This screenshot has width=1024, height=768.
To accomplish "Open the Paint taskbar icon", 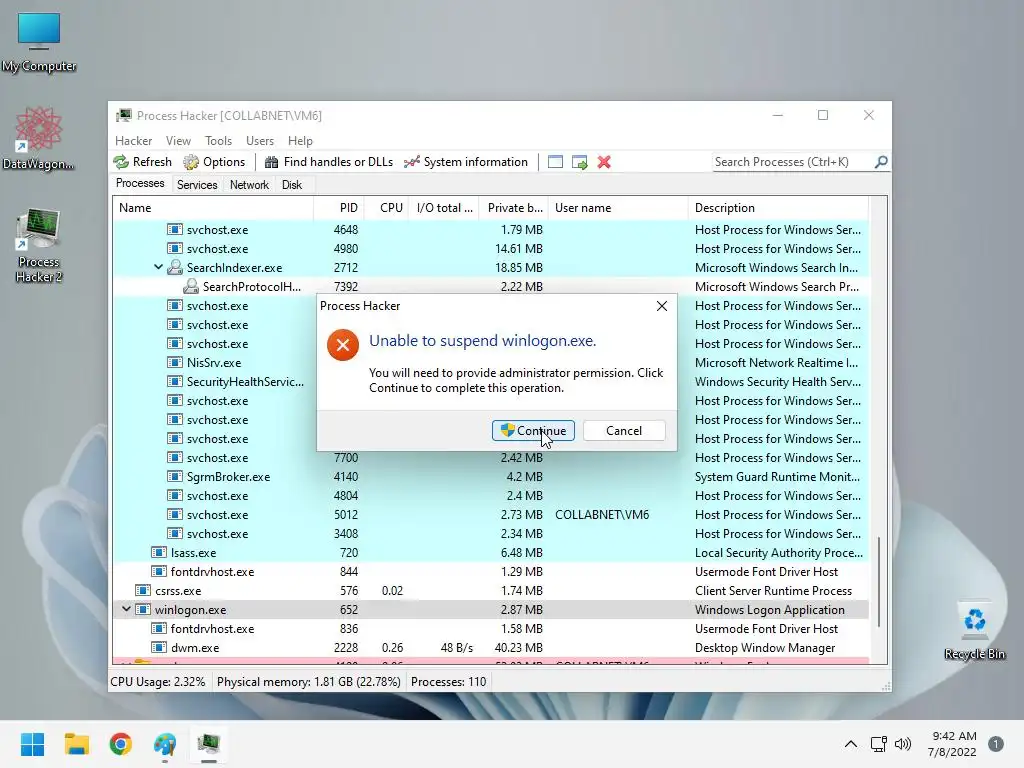I will 165,744.
